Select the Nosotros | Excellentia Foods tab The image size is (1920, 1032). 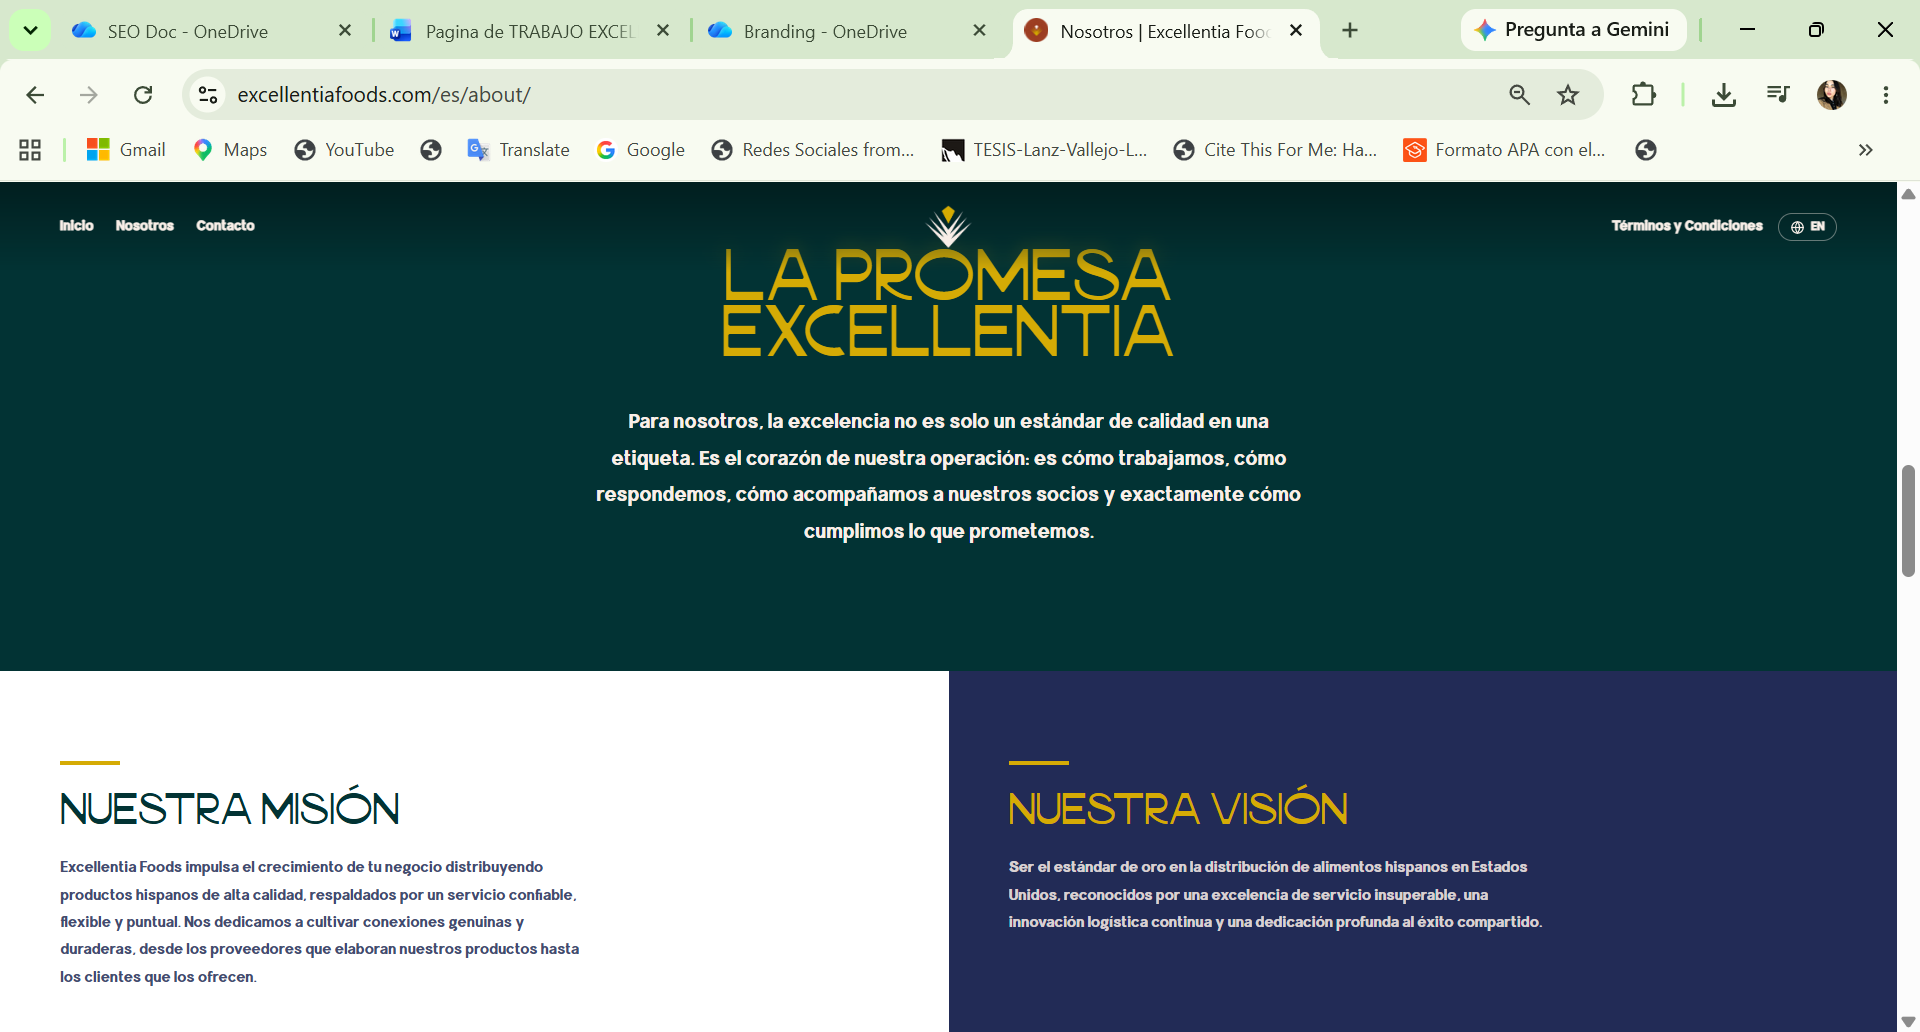tap(1163, 31)
